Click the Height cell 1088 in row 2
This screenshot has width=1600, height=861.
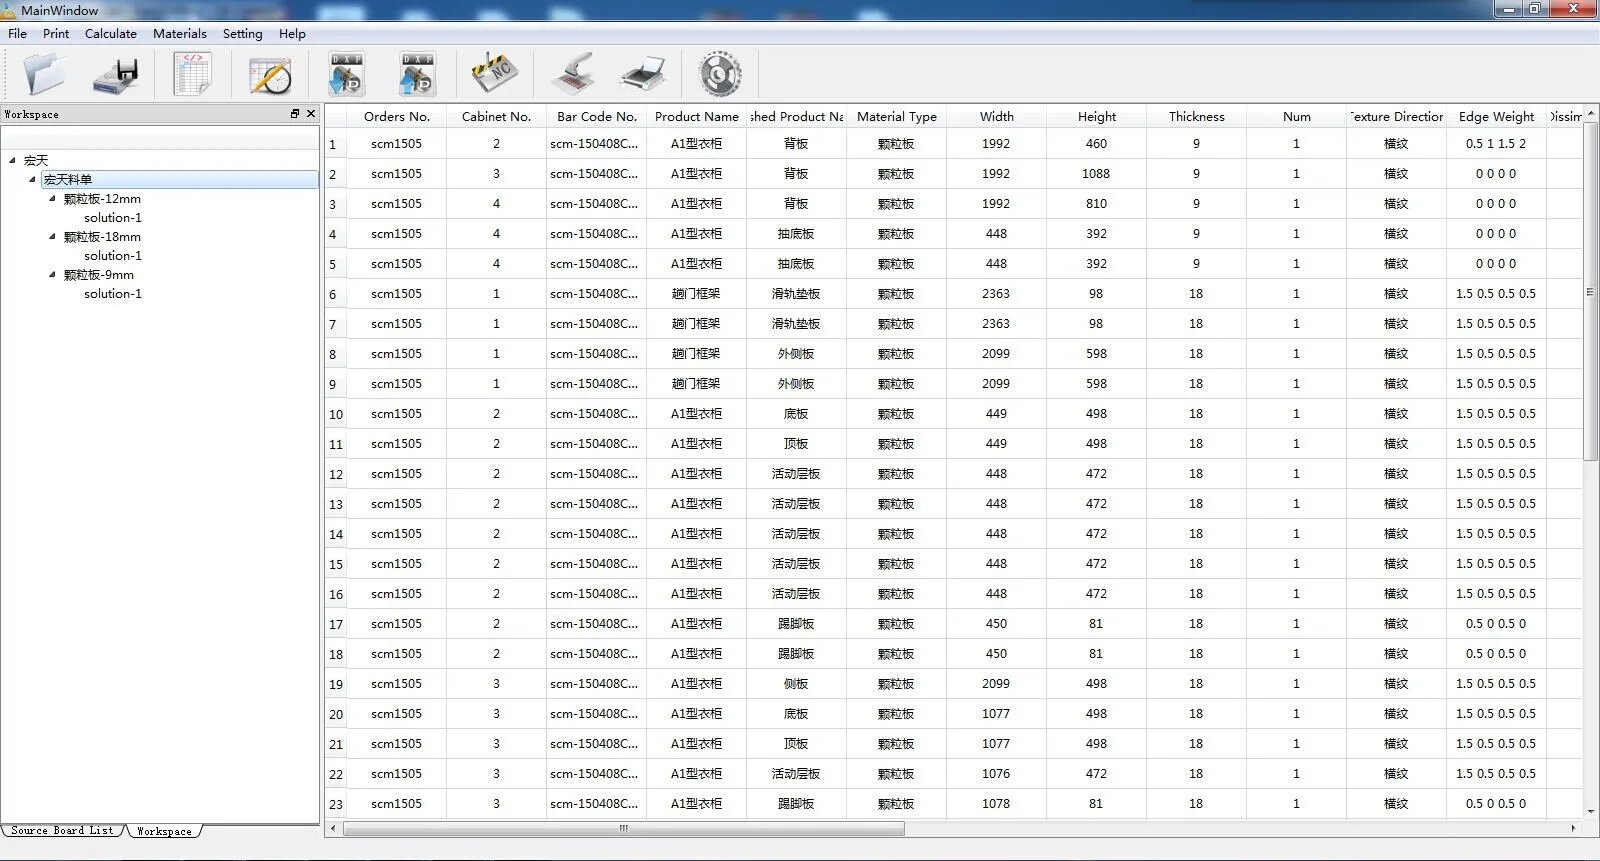(1096, 174)
